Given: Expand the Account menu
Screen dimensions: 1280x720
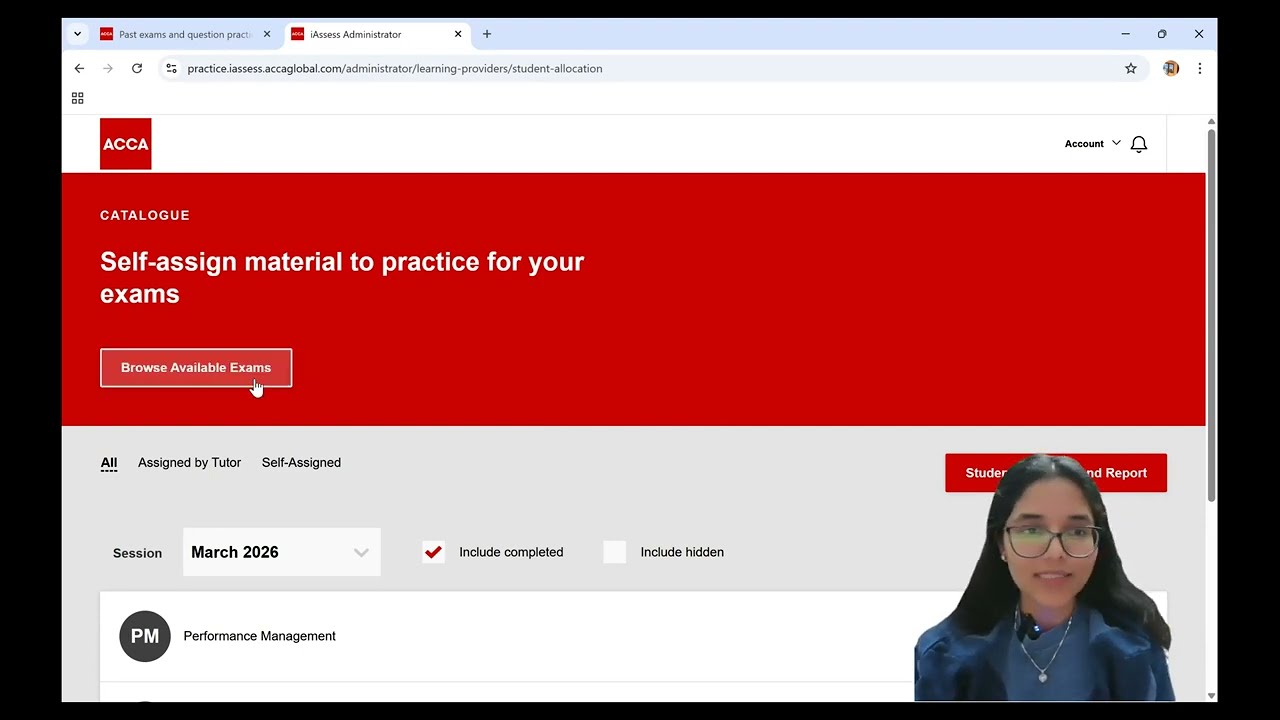Looking at the screenshot, I should 1092,144.
